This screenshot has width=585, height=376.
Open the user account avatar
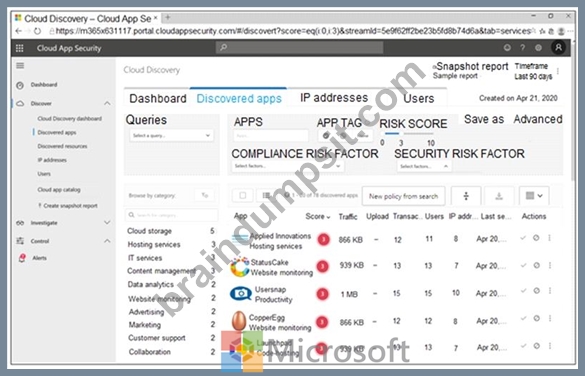[x=559, y=47]
